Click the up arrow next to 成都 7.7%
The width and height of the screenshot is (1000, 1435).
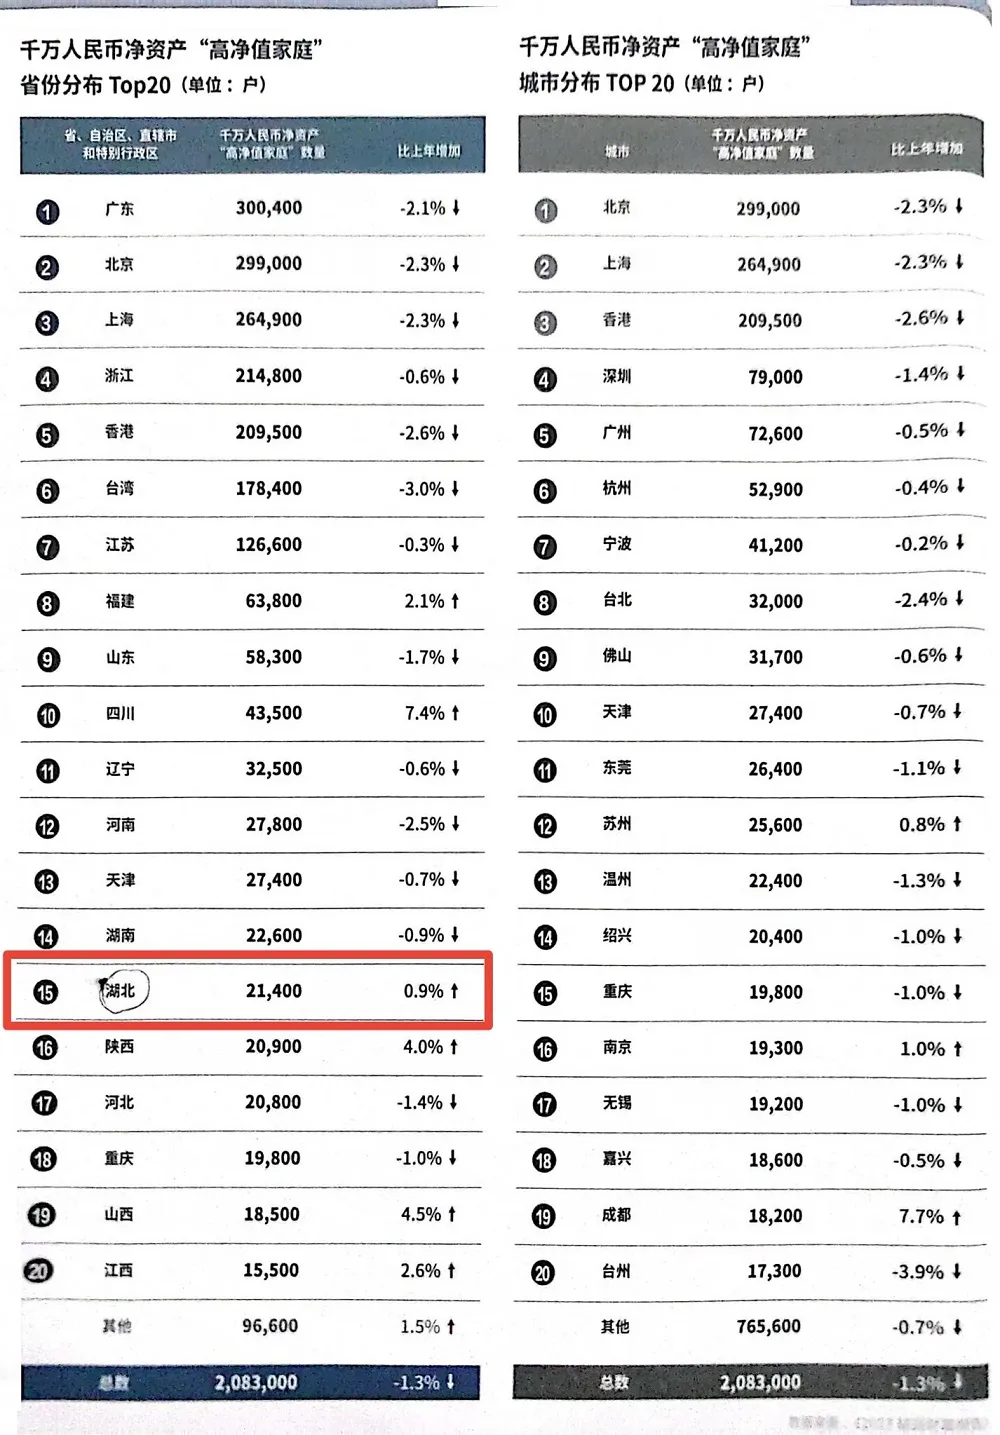click(x=956, y=1217)
